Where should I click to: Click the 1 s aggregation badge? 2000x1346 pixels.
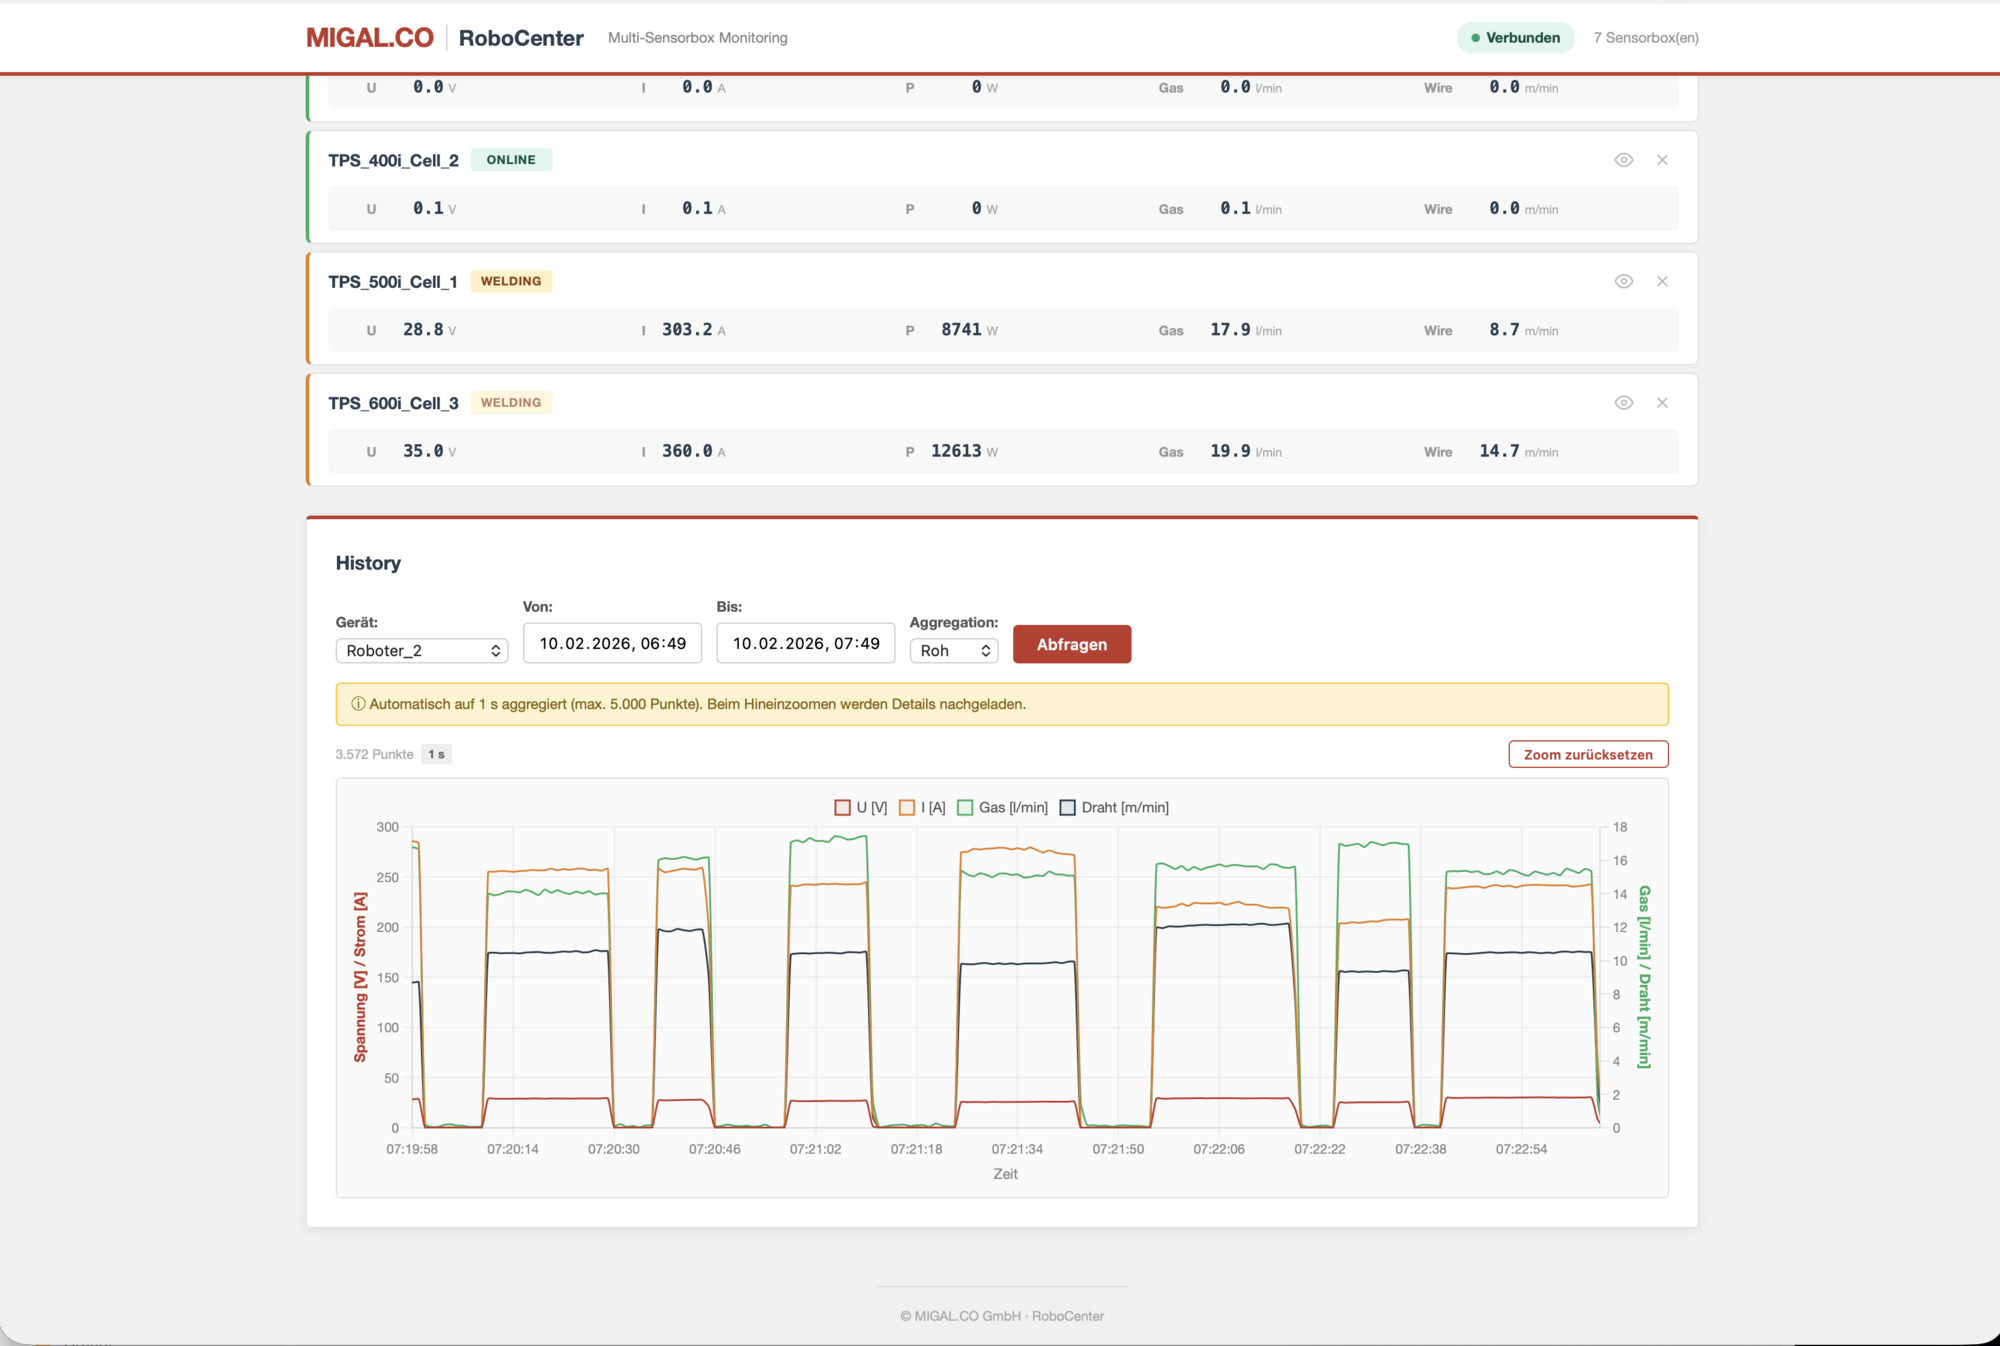pyautogui.click(x=436, y=754)
